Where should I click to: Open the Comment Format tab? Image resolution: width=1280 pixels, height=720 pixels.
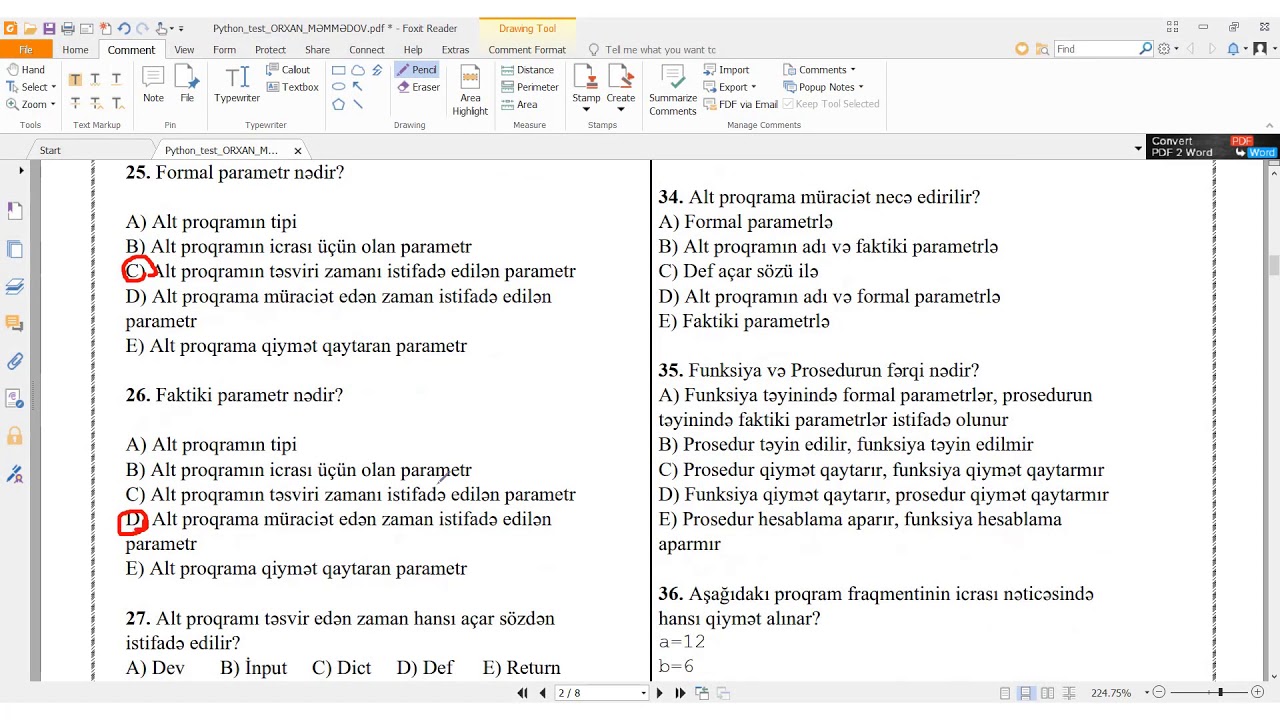tap(527, 49)
